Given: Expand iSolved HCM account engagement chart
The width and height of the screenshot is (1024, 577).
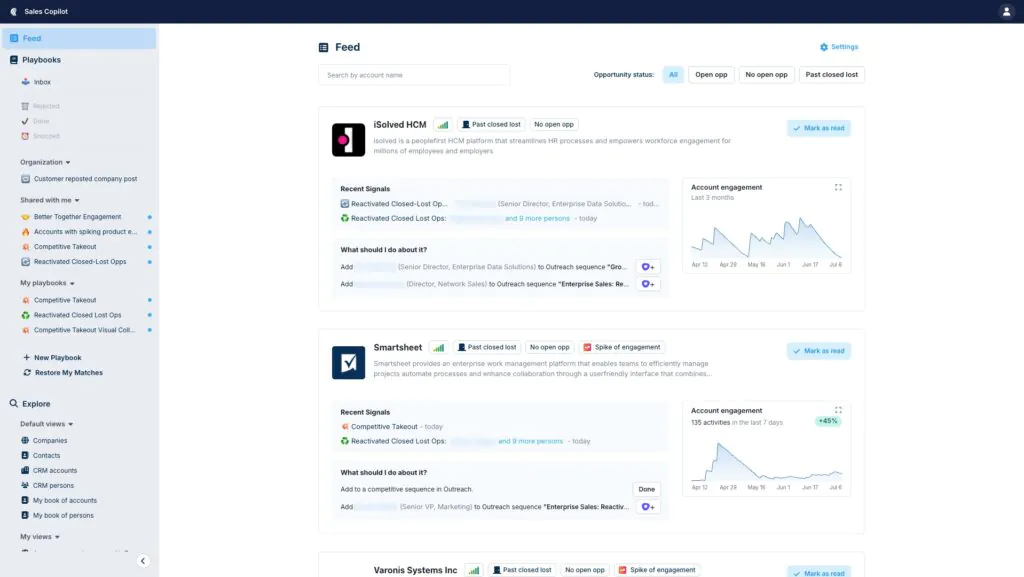Looking at the screenshot, I should point(838,187).
